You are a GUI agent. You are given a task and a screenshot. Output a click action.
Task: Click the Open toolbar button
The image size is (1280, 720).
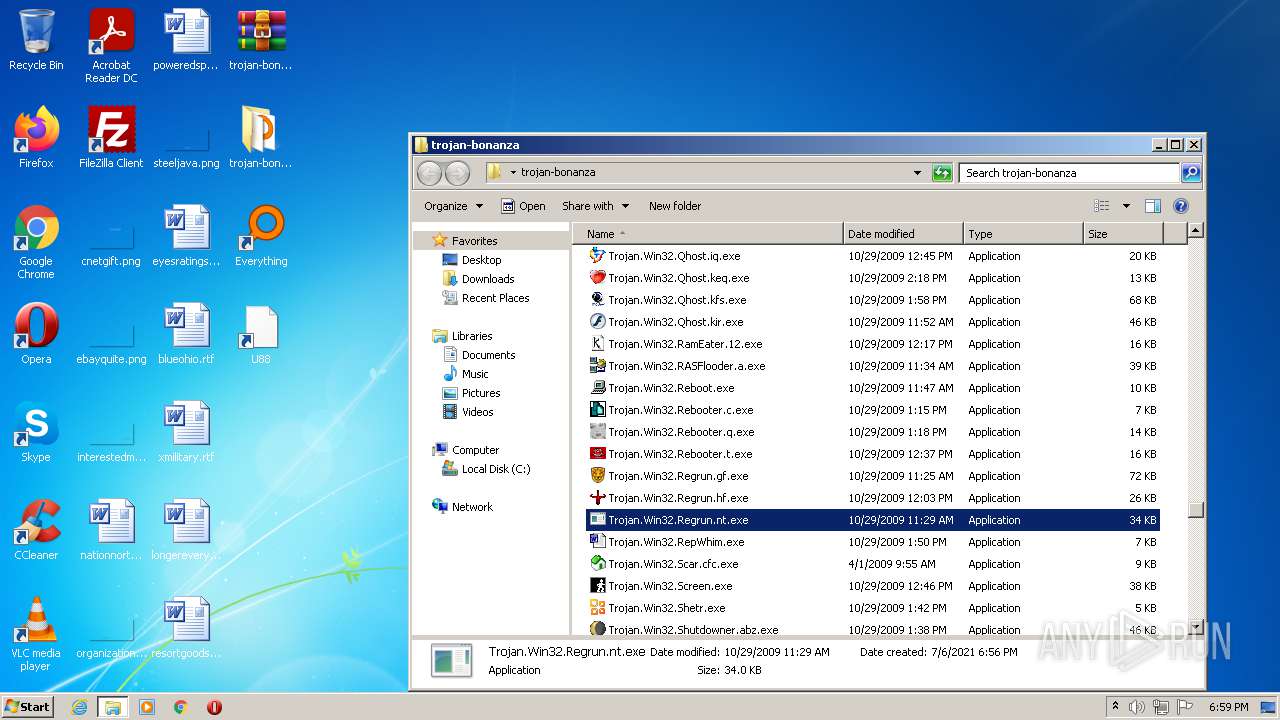pyautogui.click(x=523, y=206)
